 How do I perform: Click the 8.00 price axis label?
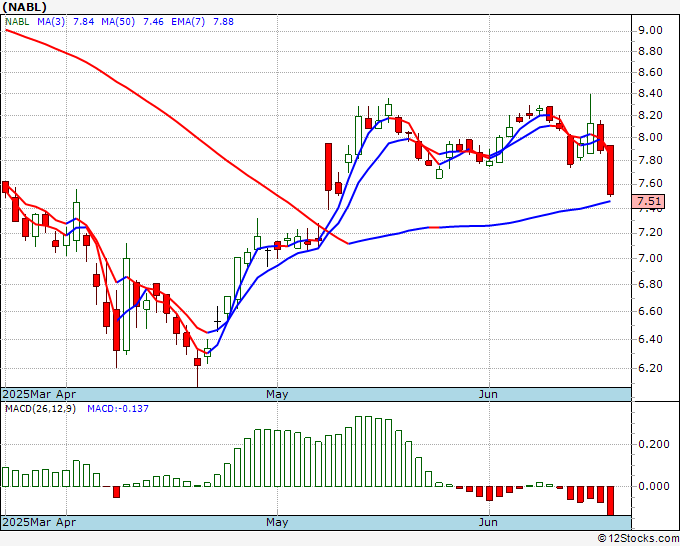[x=650, y=137]
